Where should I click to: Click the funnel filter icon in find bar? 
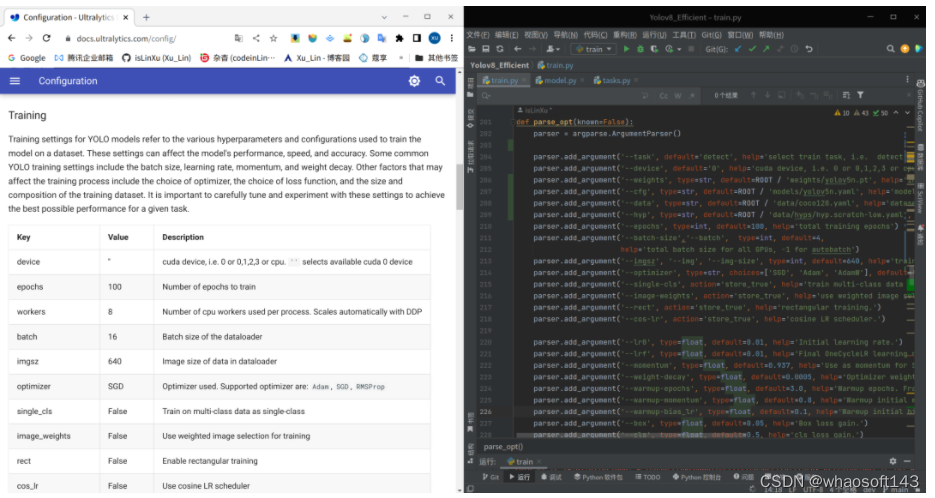[x=860, y=95]
